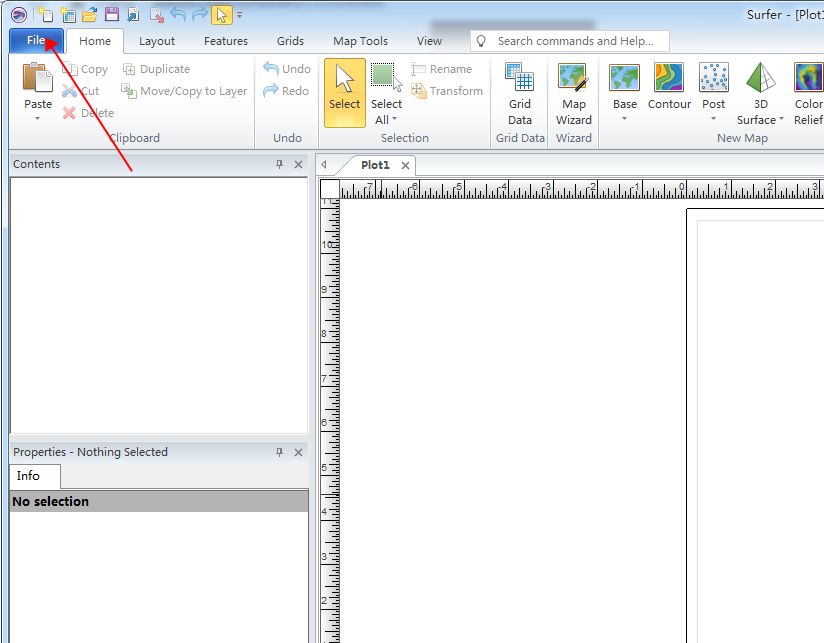Switch to the Grids ribbon tab
Screen dimensions: 824x643
pyautogui.click(x=290, y=41)
